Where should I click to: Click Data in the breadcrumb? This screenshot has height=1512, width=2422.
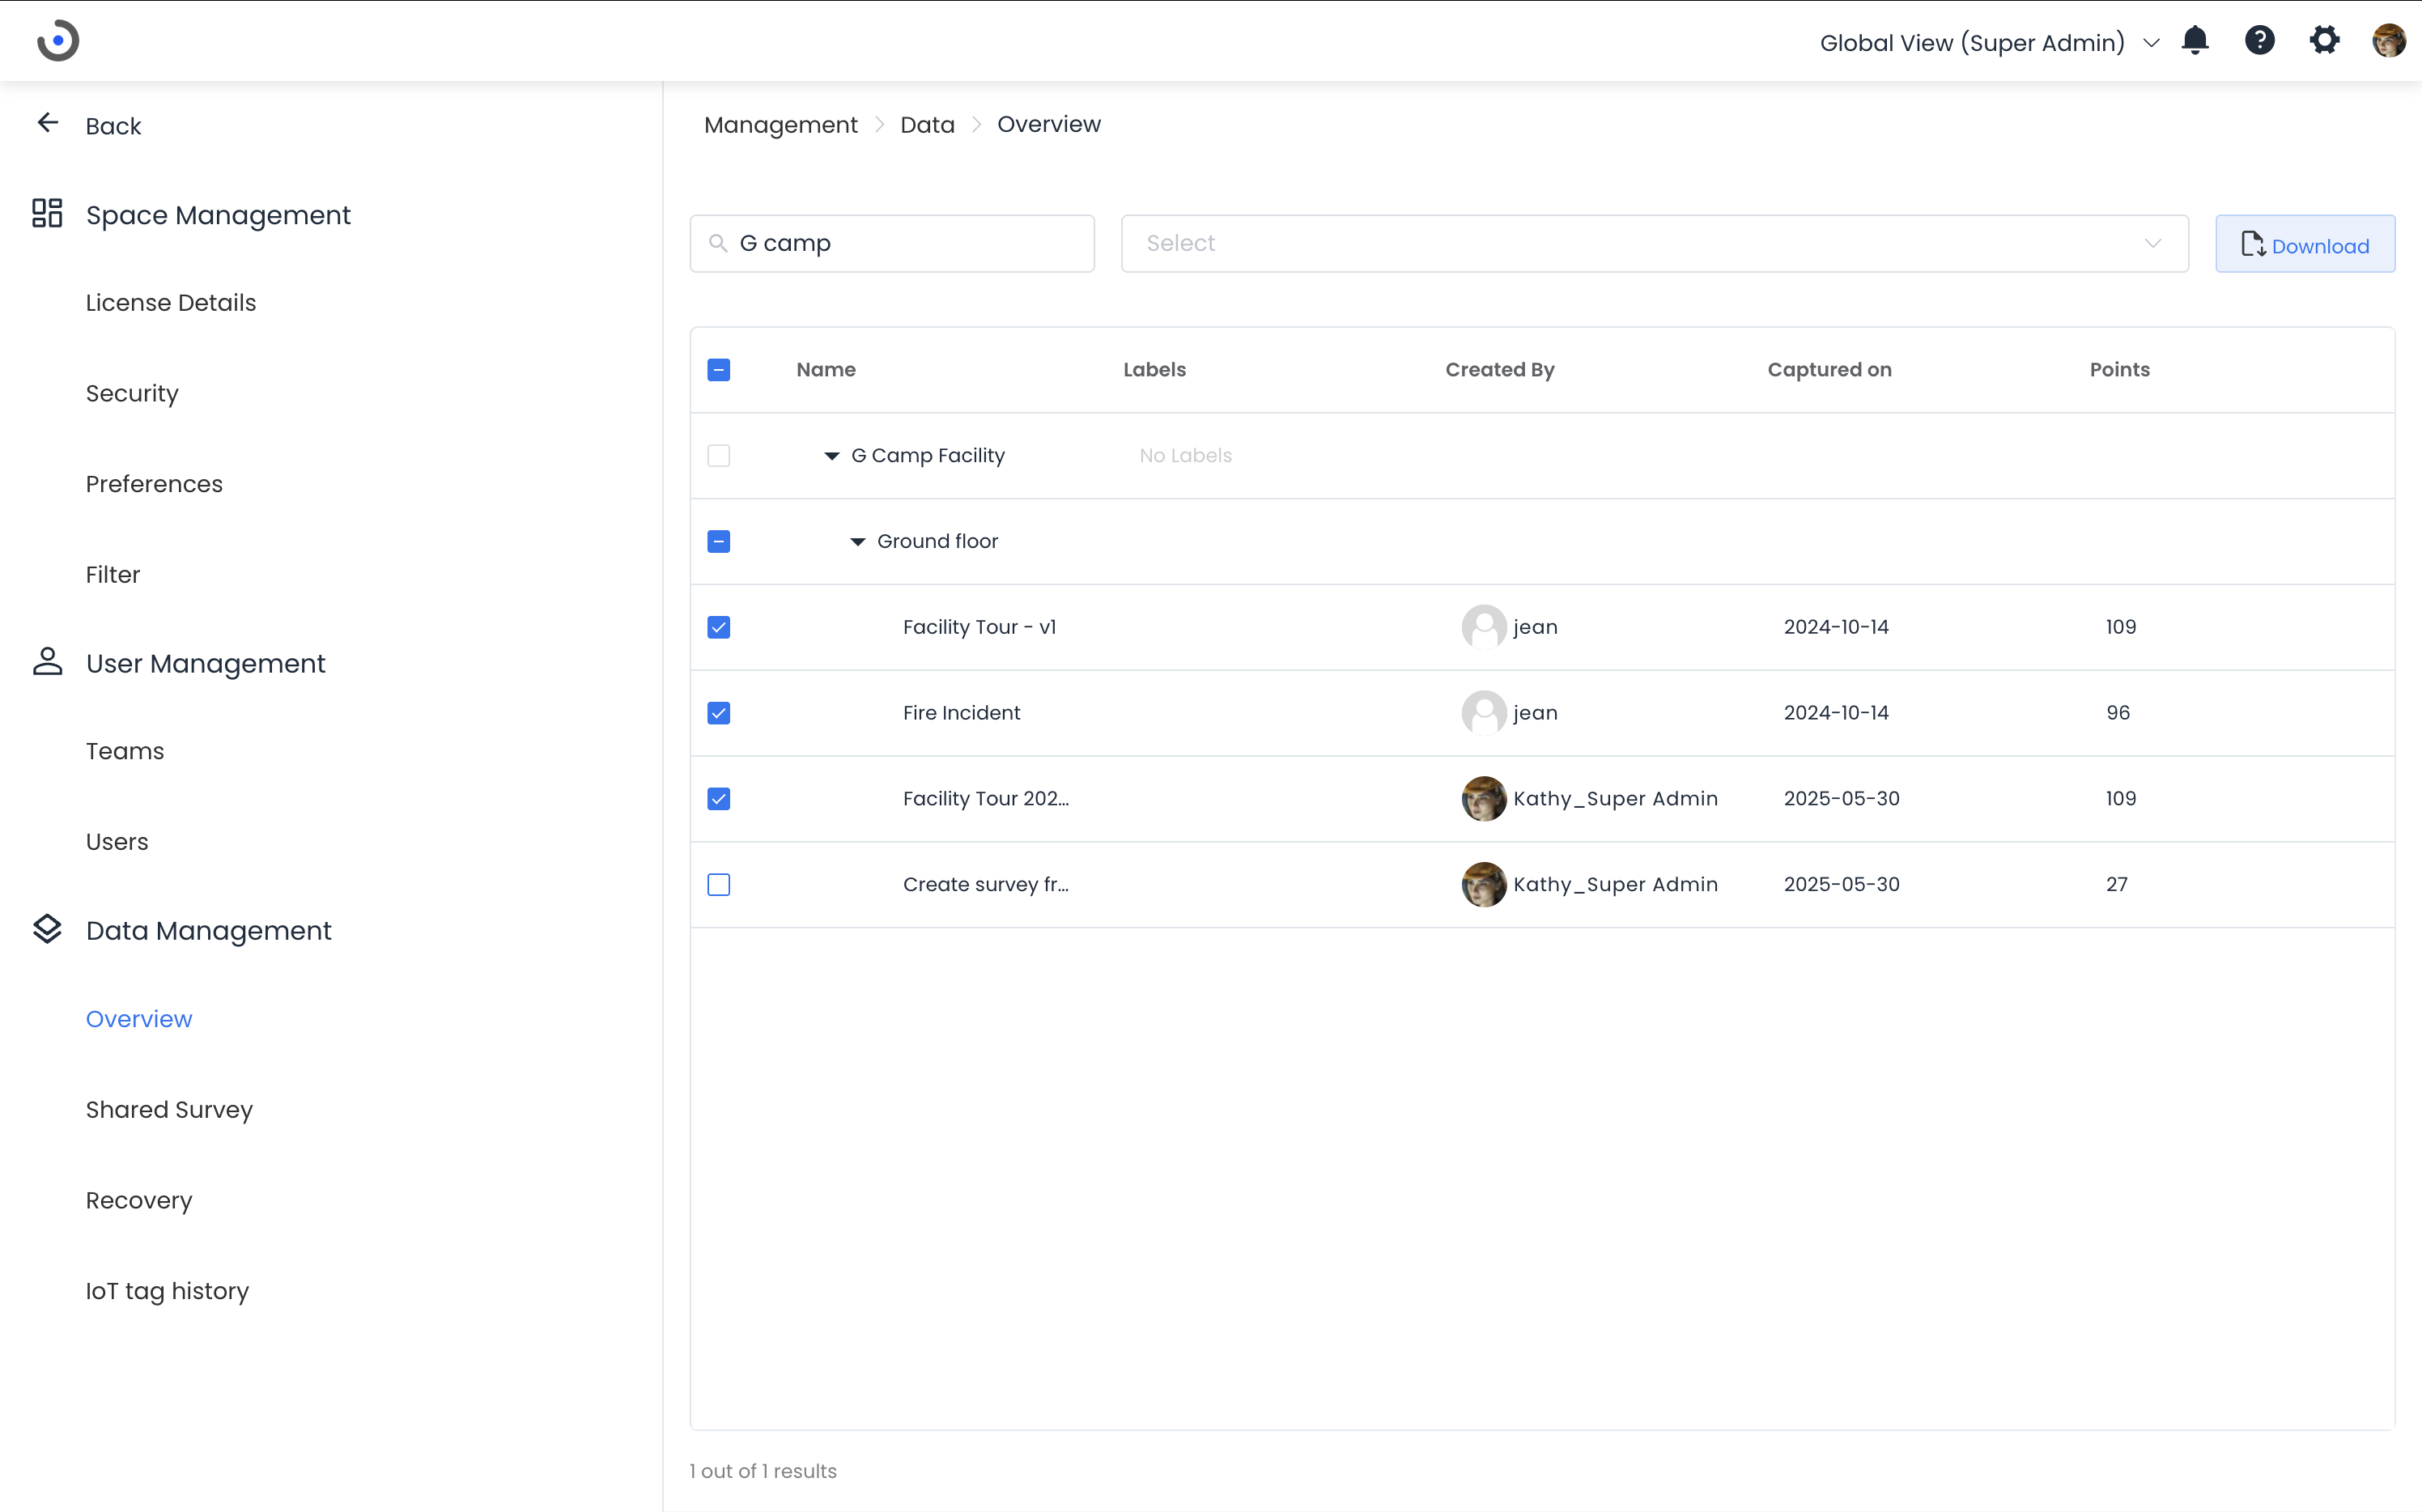pyautogui.click(x=927, y=125)
